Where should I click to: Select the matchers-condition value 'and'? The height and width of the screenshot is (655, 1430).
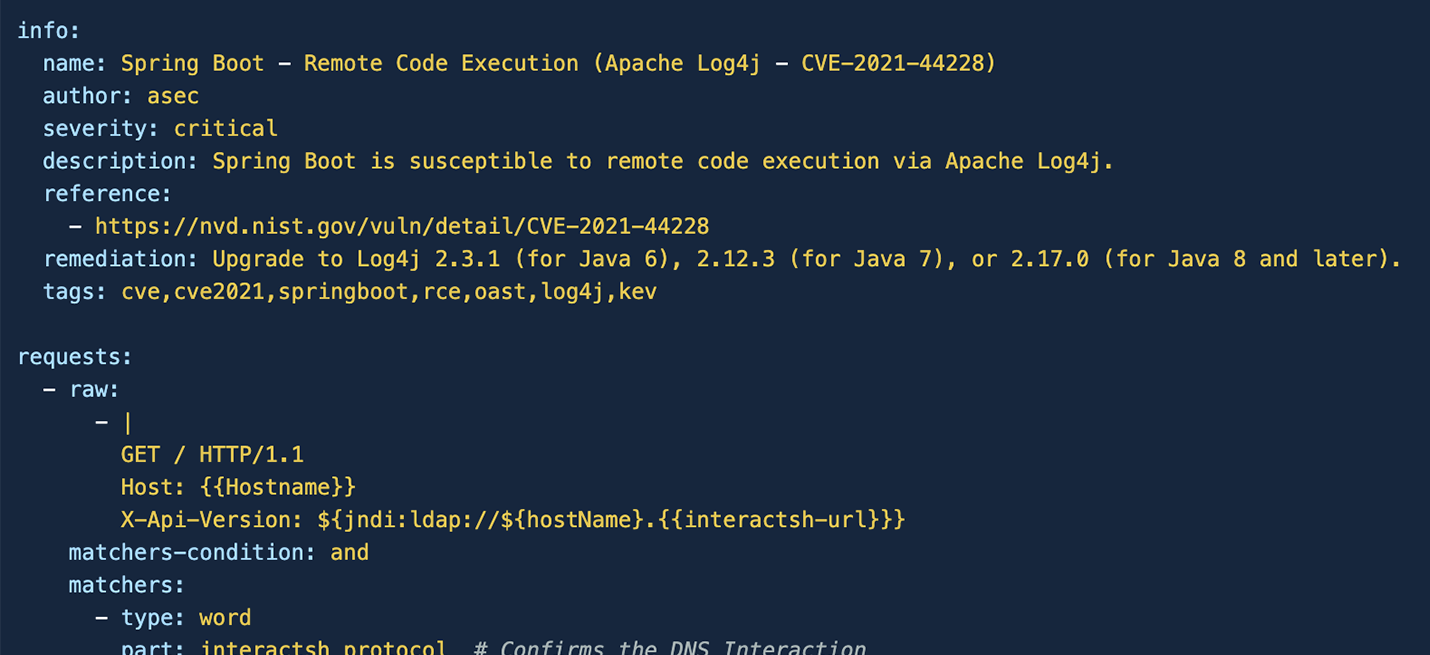tap(350, 552)
